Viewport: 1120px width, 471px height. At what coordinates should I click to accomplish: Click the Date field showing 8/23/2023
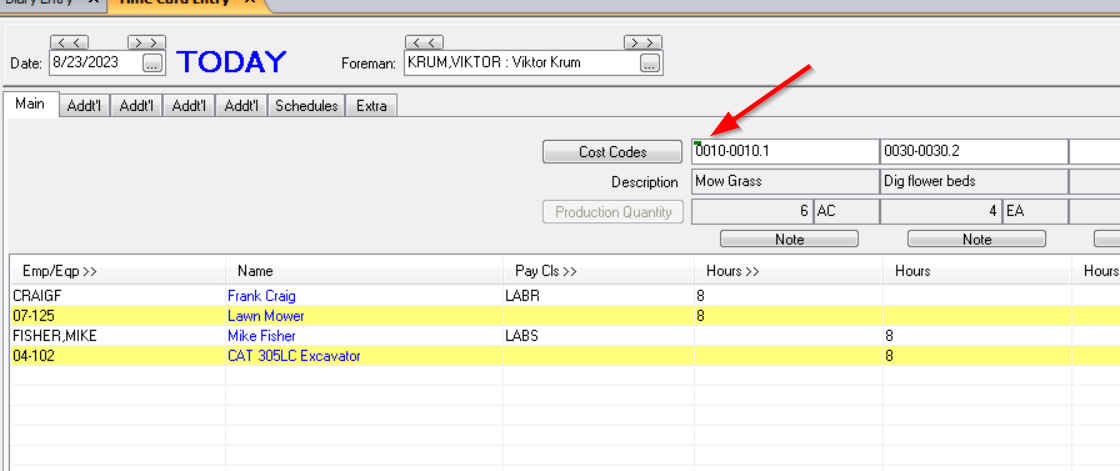click(95, 63)
